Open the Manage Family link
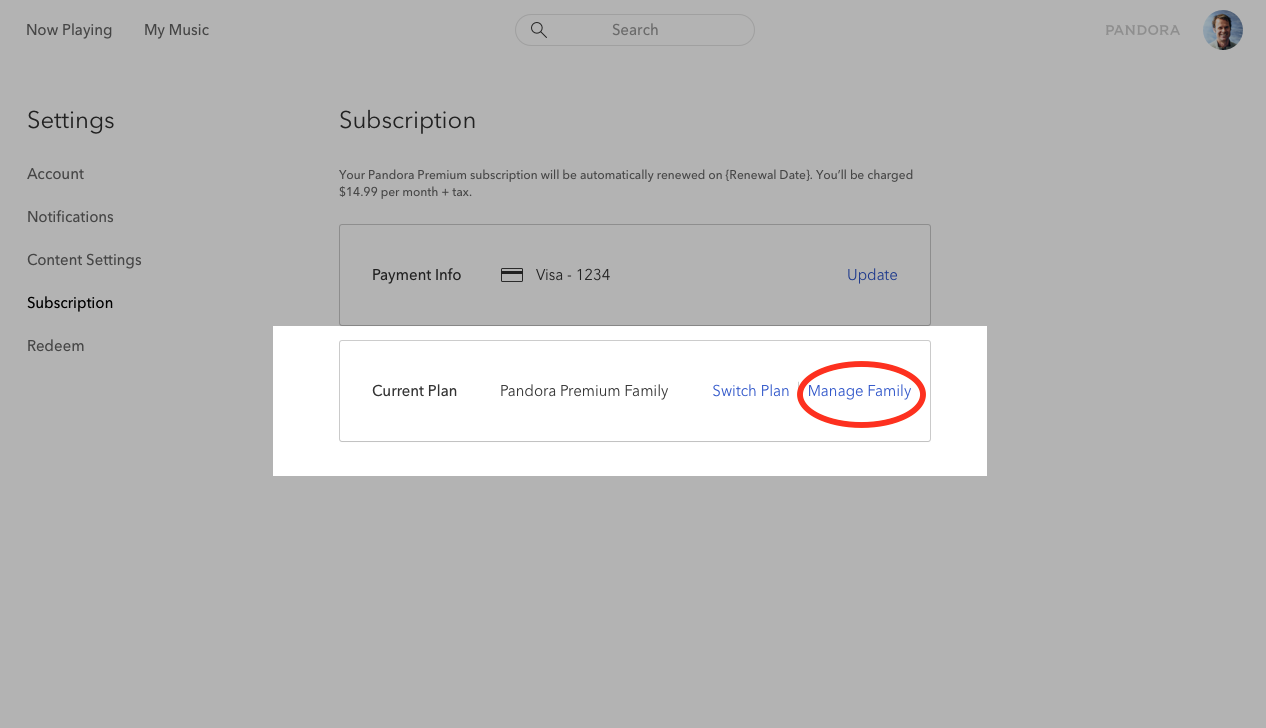The image size is (1266, 728). (859, 391)
